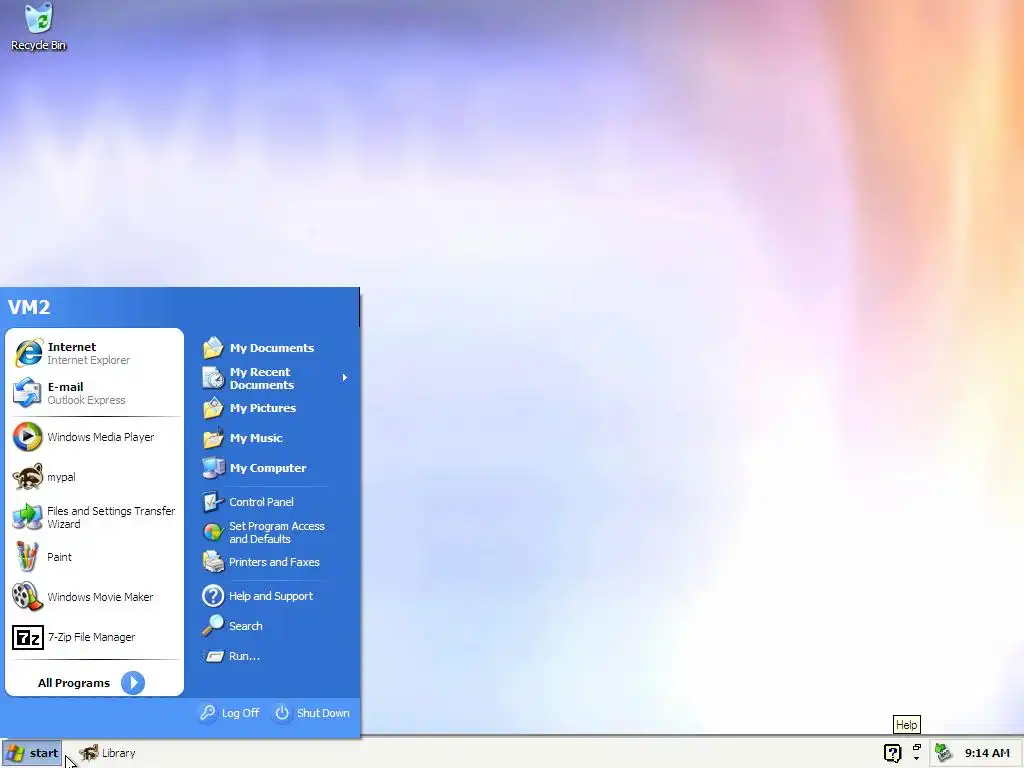Open Search from the Start menu
Viewport: 1024px width, 768px height.
pyautogui.click(x=273, y=626)
